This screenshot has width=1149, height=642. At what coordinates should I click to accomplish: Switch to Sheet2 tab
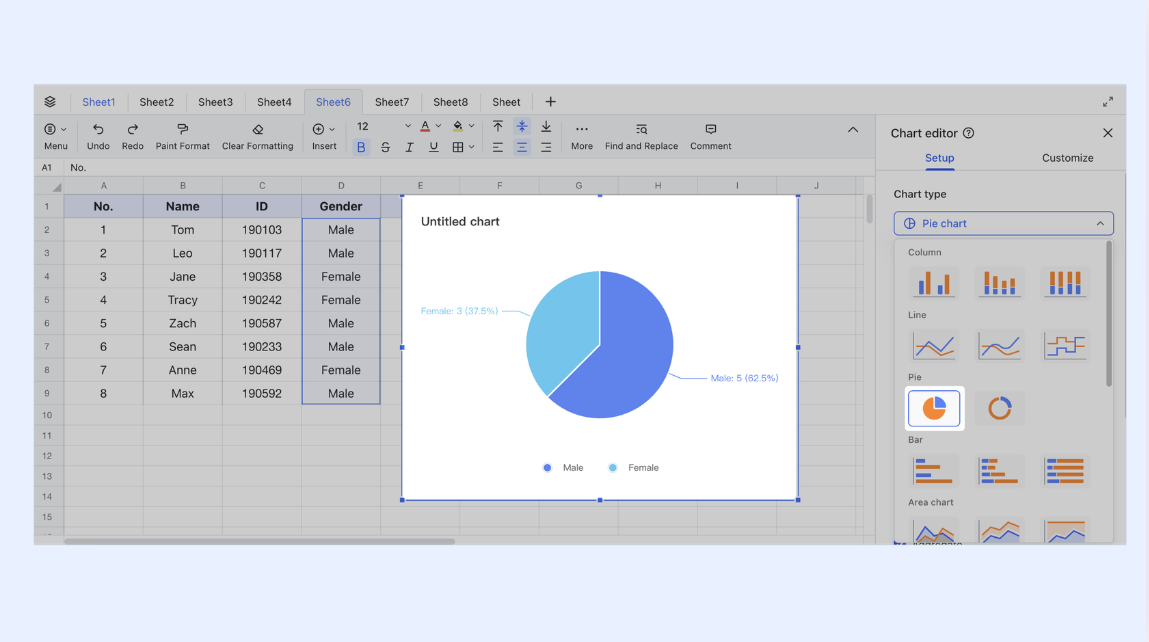pyautogui.click(x=157, y=102)
